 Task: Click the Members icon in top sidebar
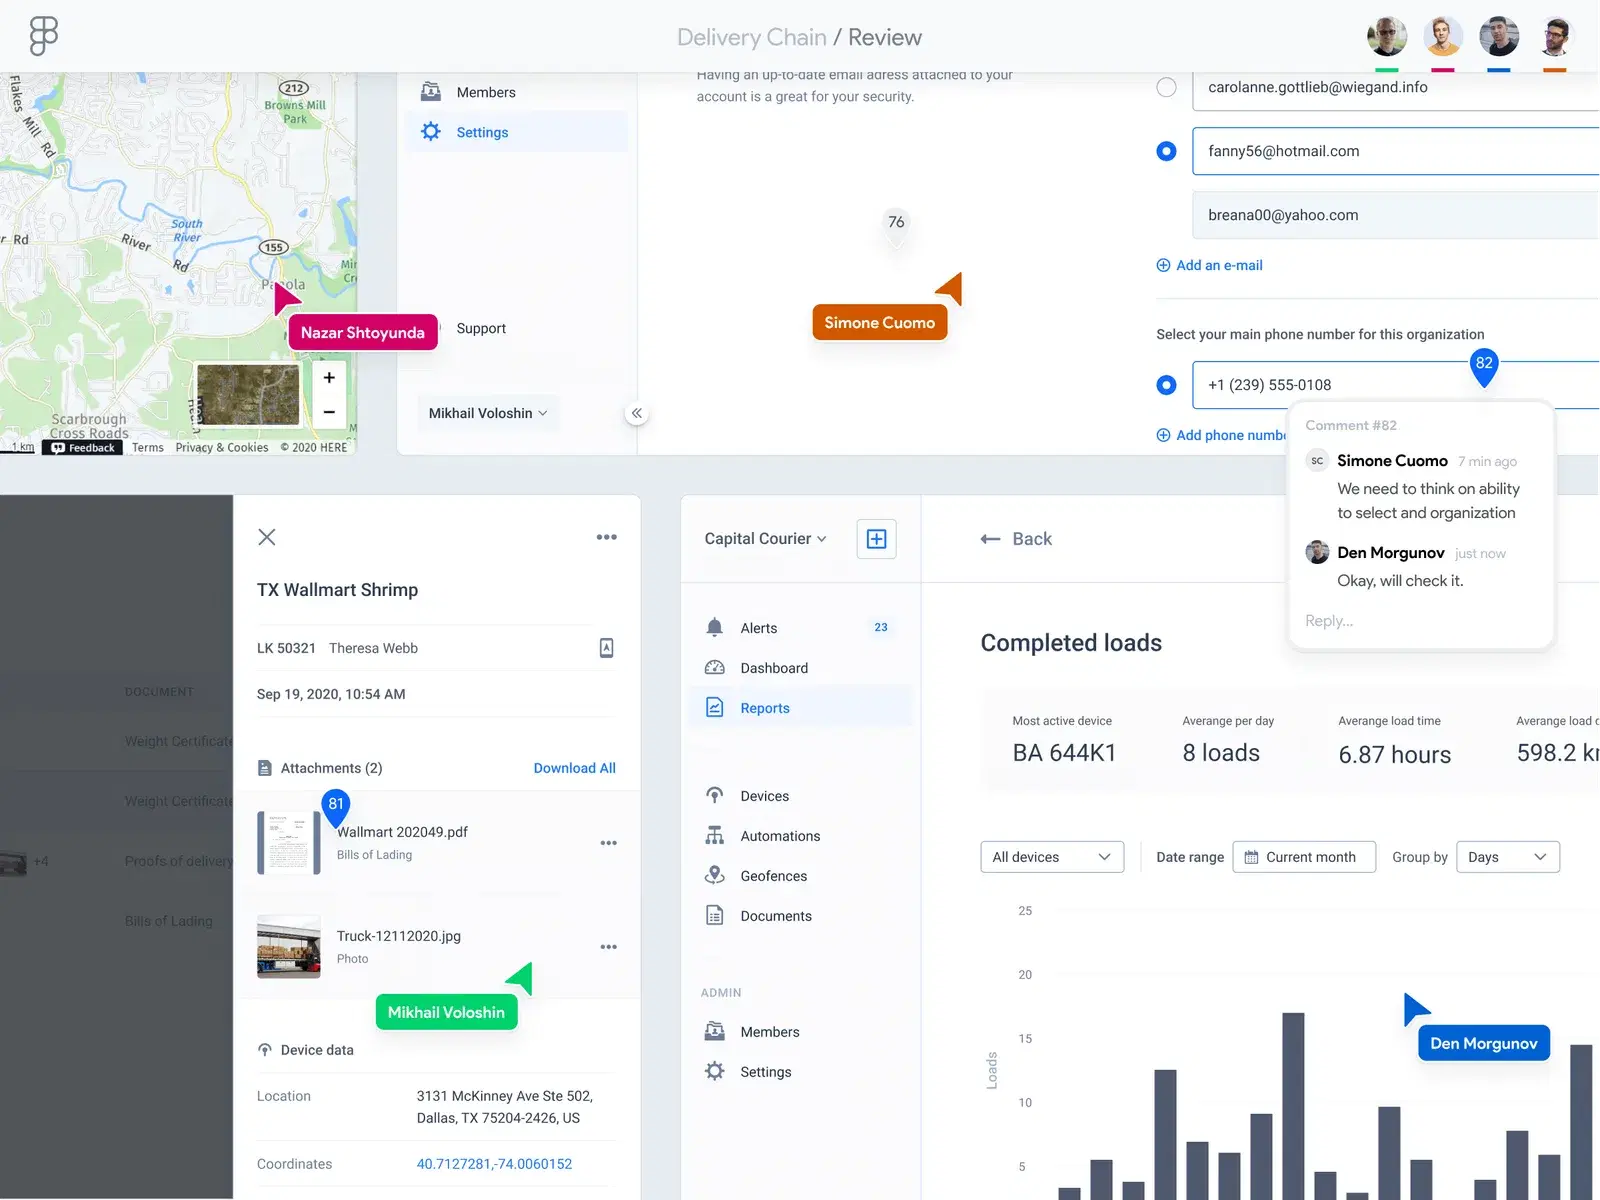pyautogui.click(x=431, y=92)
